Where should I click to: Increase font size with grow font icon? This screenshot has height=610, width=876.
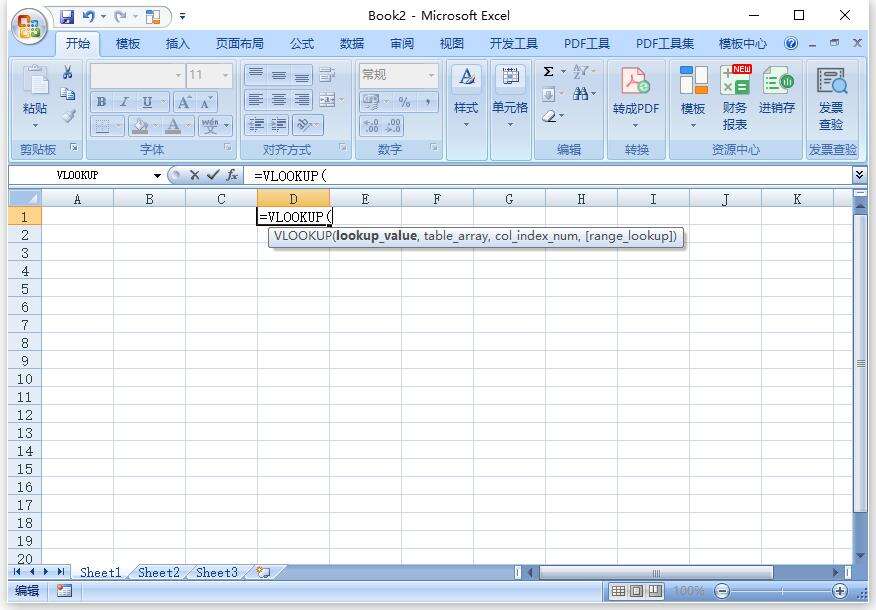click(x=183, y=102)
